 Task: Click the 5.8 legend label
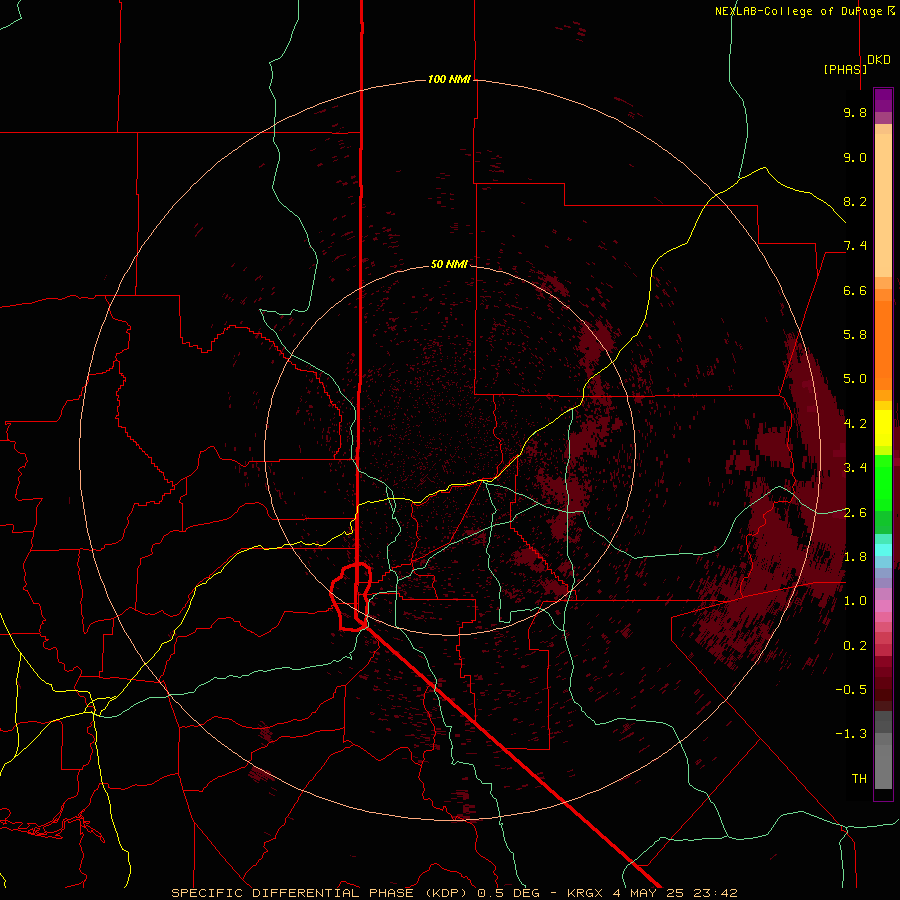click(855, 335)
